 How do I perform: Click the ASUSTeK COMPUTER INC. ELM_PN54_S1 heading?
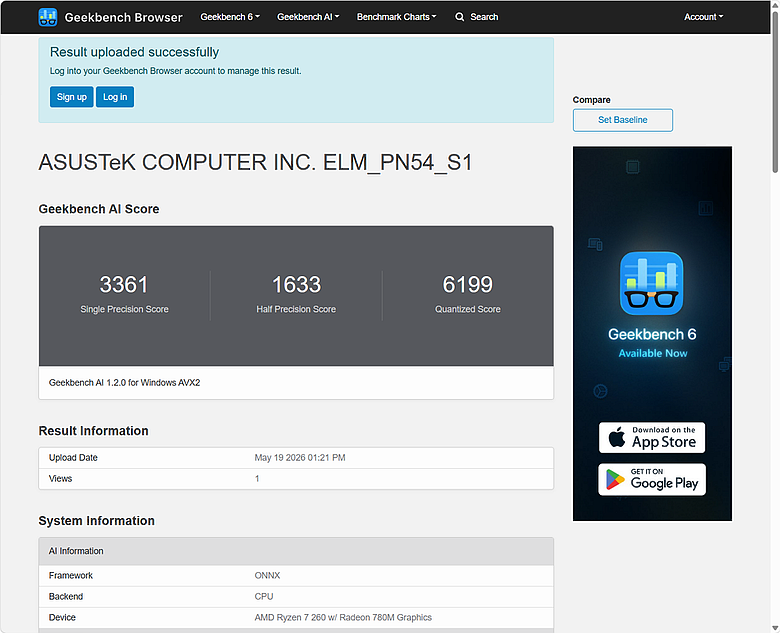coord(255,163)
